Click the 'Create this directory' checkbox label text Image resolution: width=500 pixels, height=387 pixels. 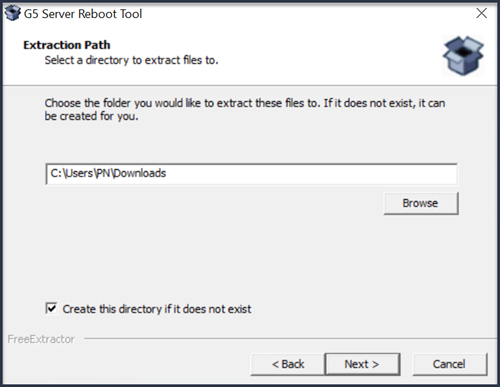(x=157, y=309)
